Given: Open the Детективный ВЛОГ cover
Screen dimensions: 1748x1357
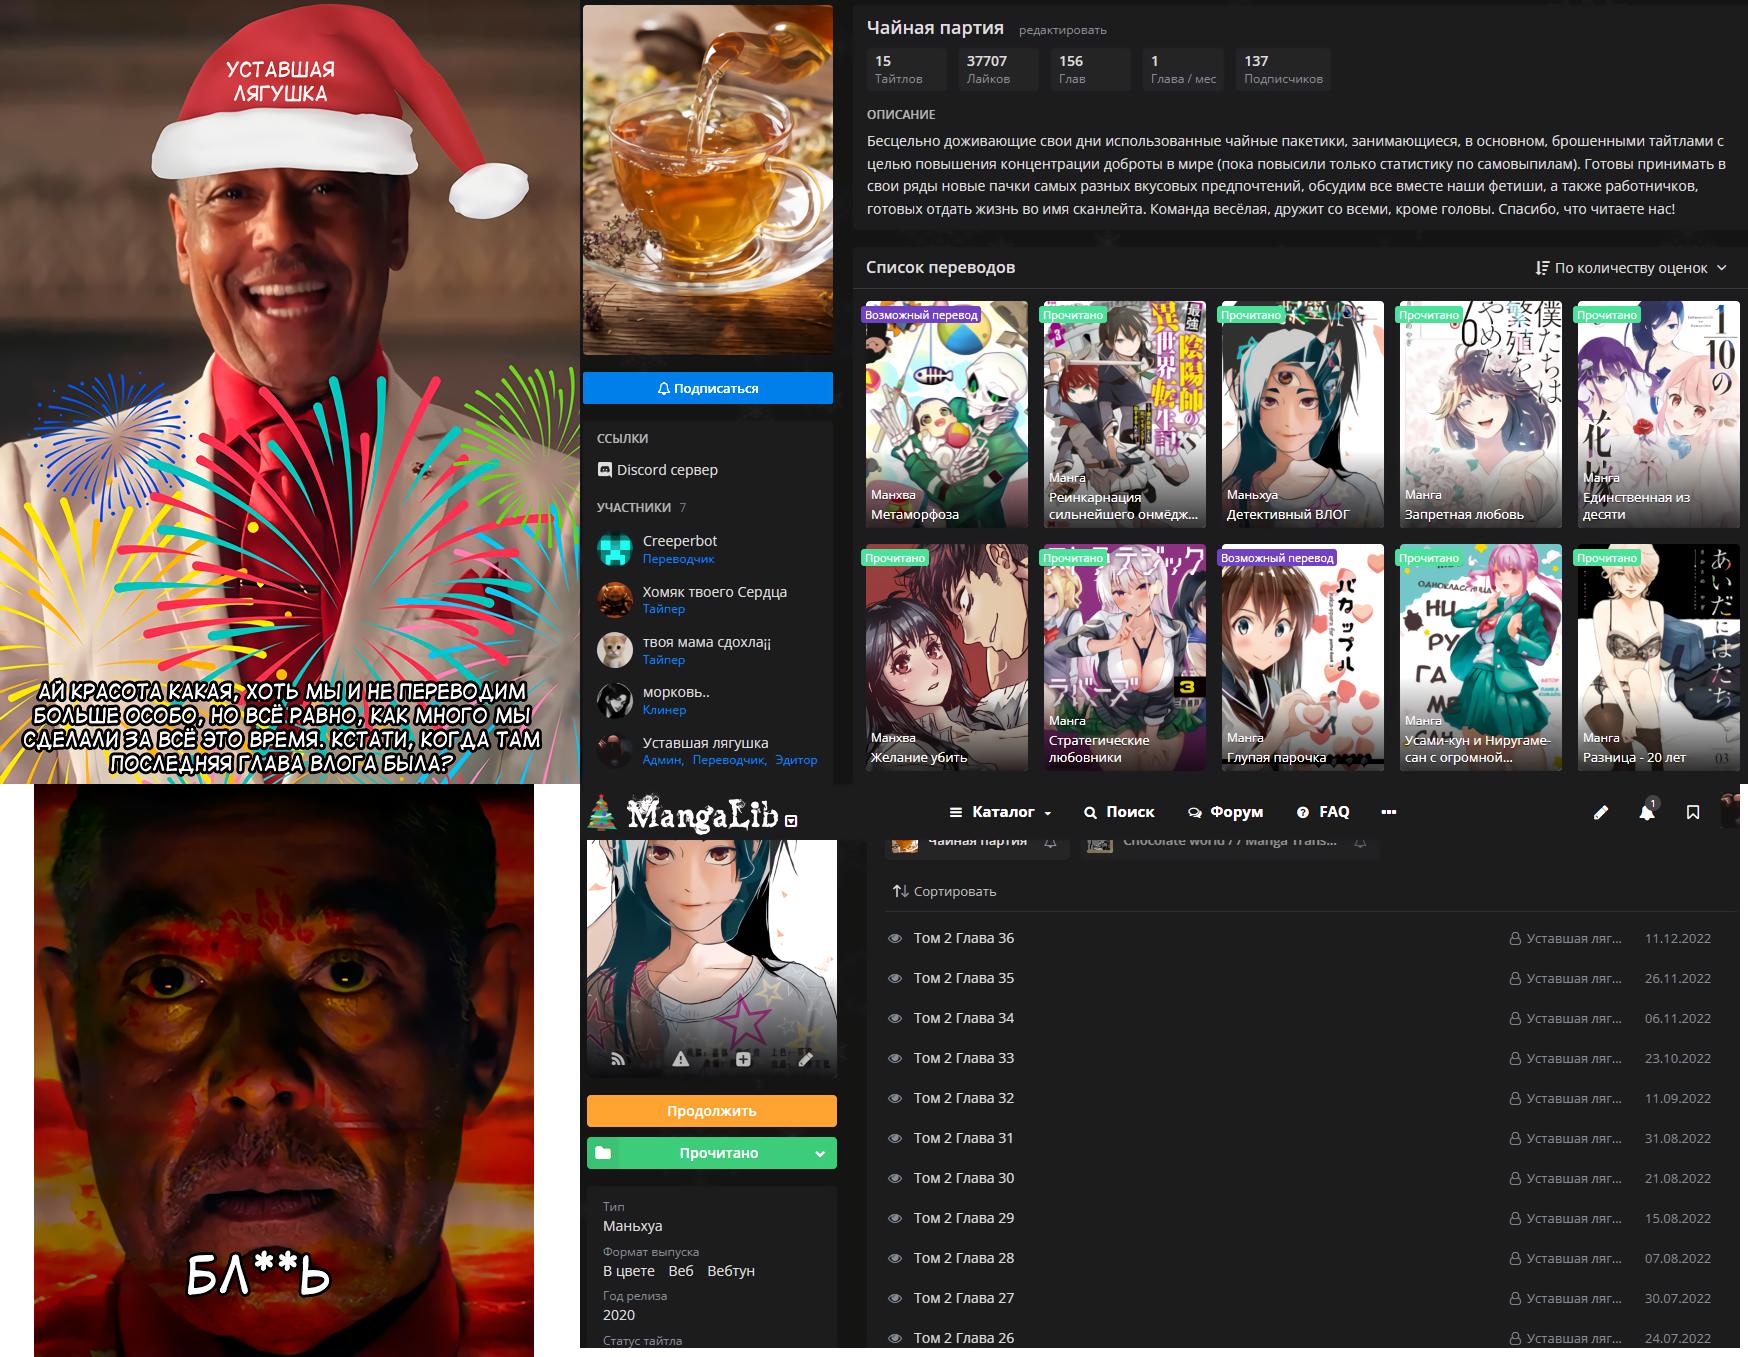Looking at the screenshot, I should (x=1302, y=414).
